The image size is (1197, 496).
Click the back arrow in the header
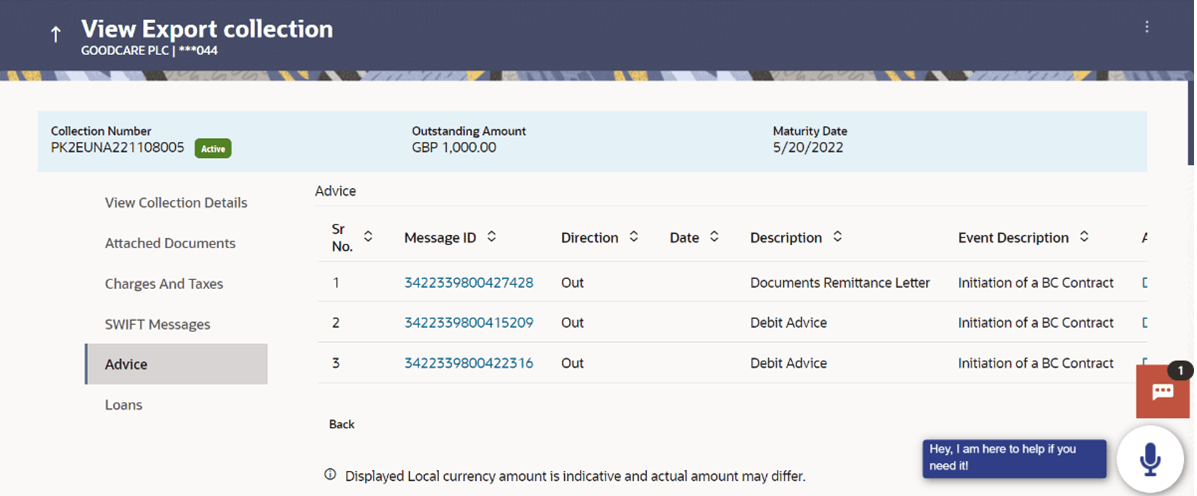pos(56,34)
